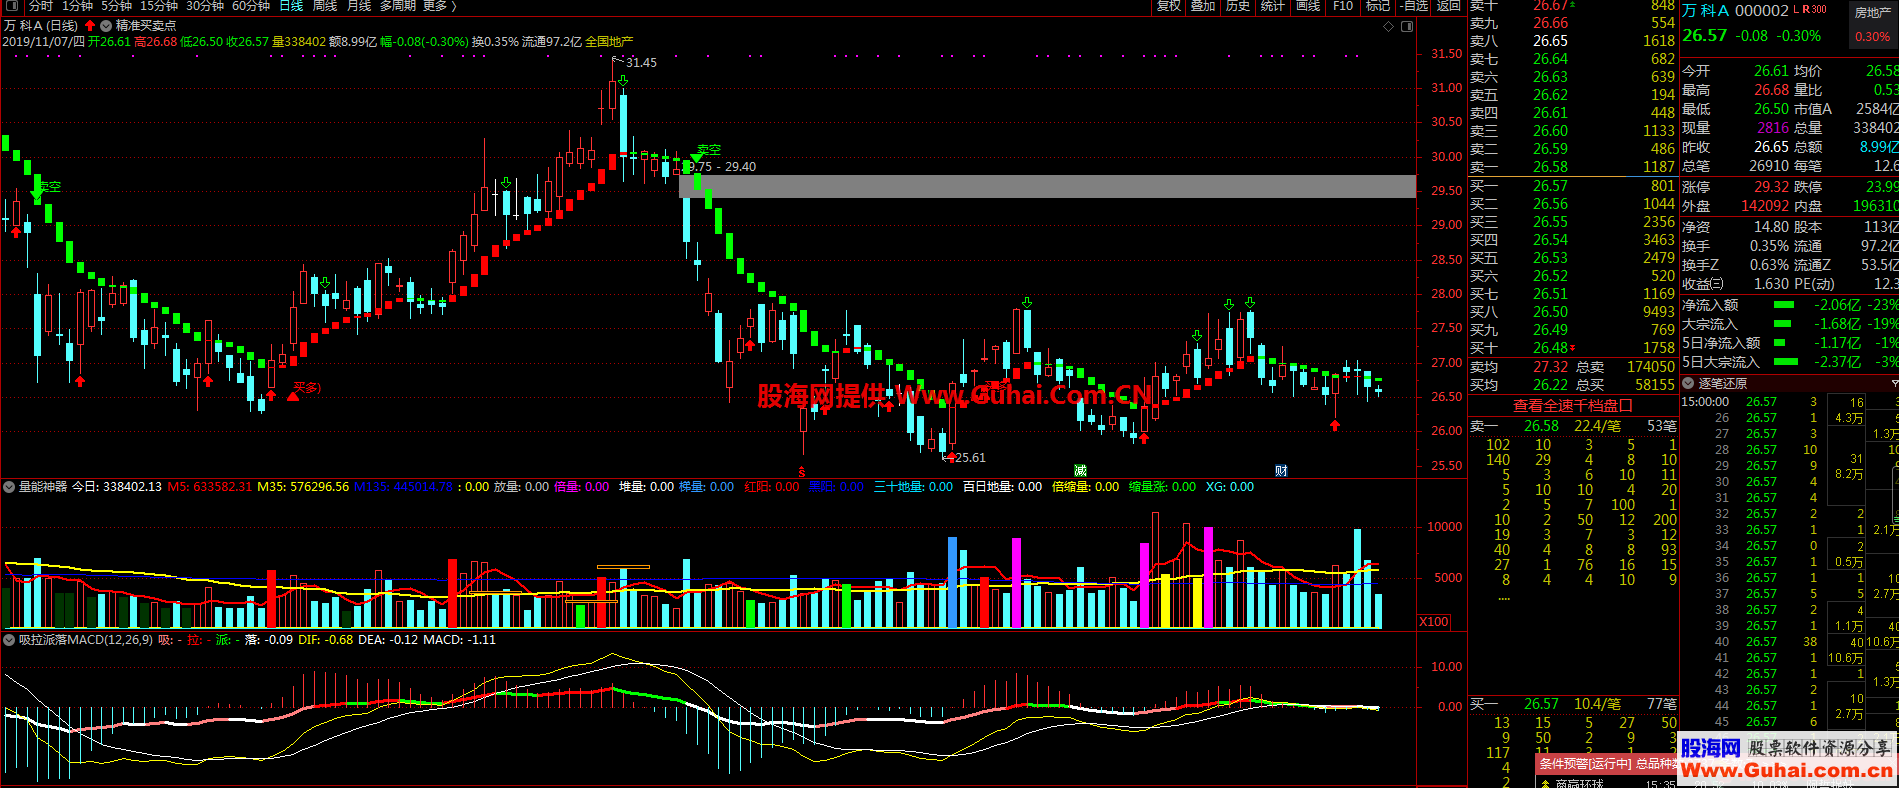1899x788 pixels.
Task: Click the 标记 mark toolbar button
Action: coord(1378,6)
